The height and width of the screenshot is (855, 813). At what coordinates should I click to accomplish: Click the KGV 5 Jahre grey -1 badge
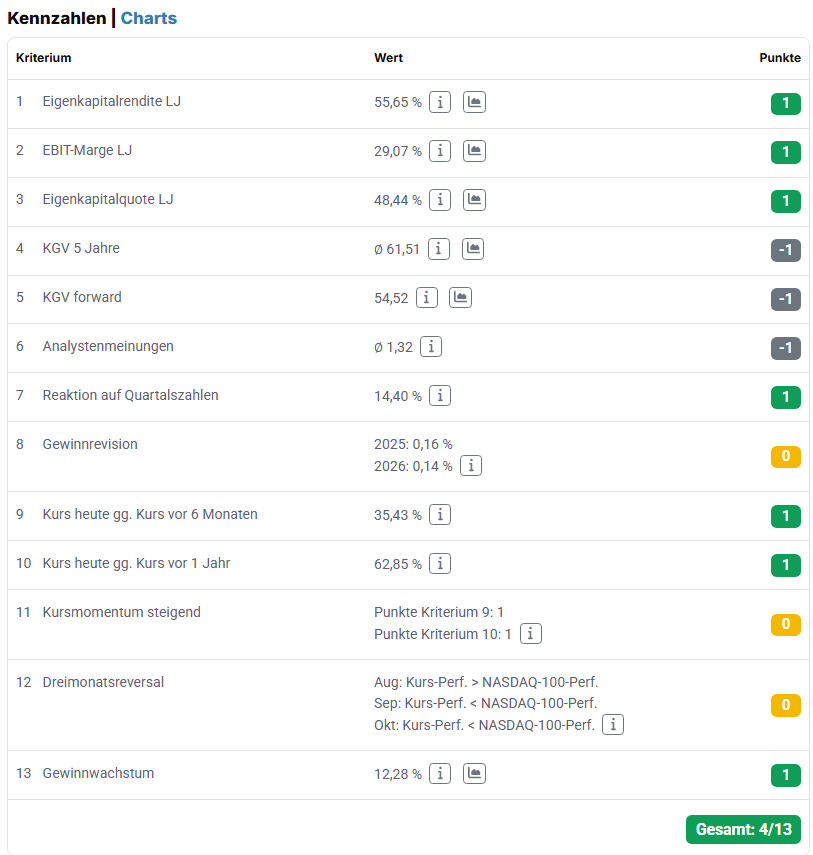[x=785, y=250]
